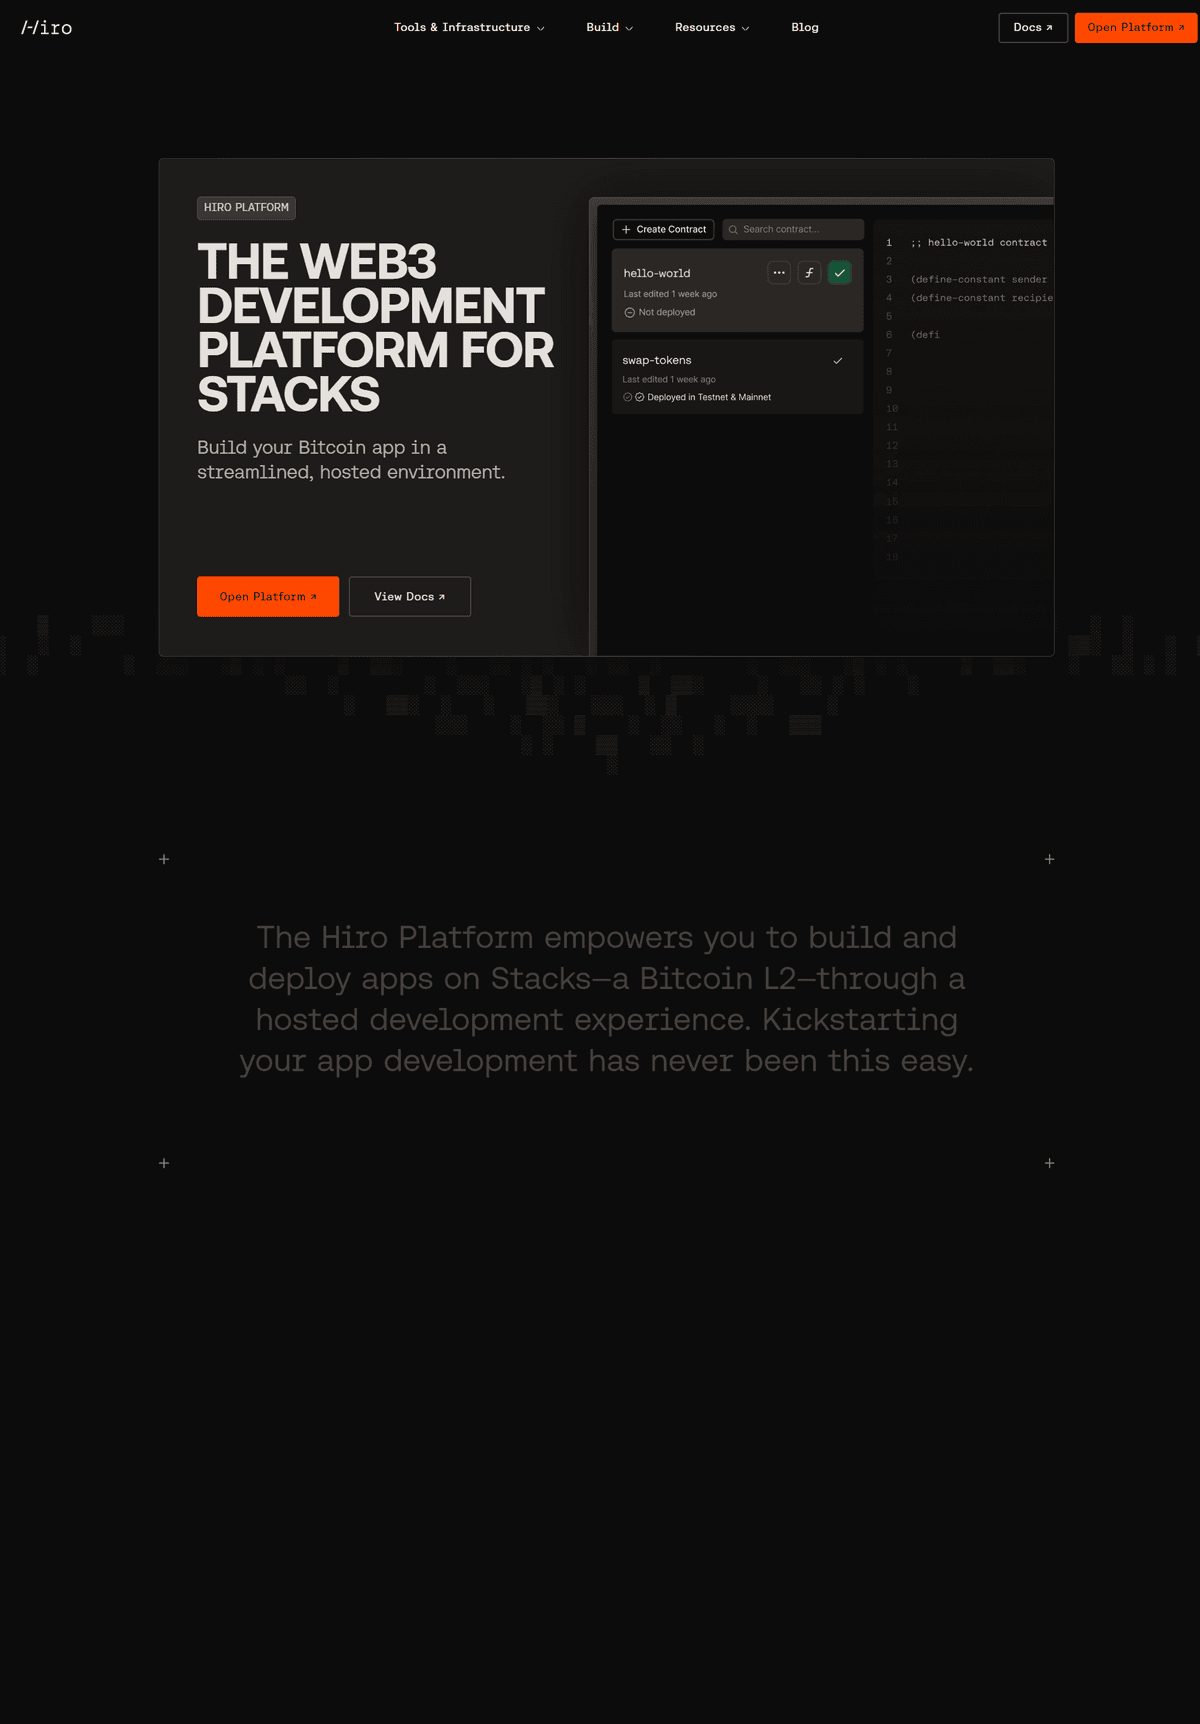Click the plus icon on Create Contract
This screenshot has width=1200, height=1724.
coord(626,229)
